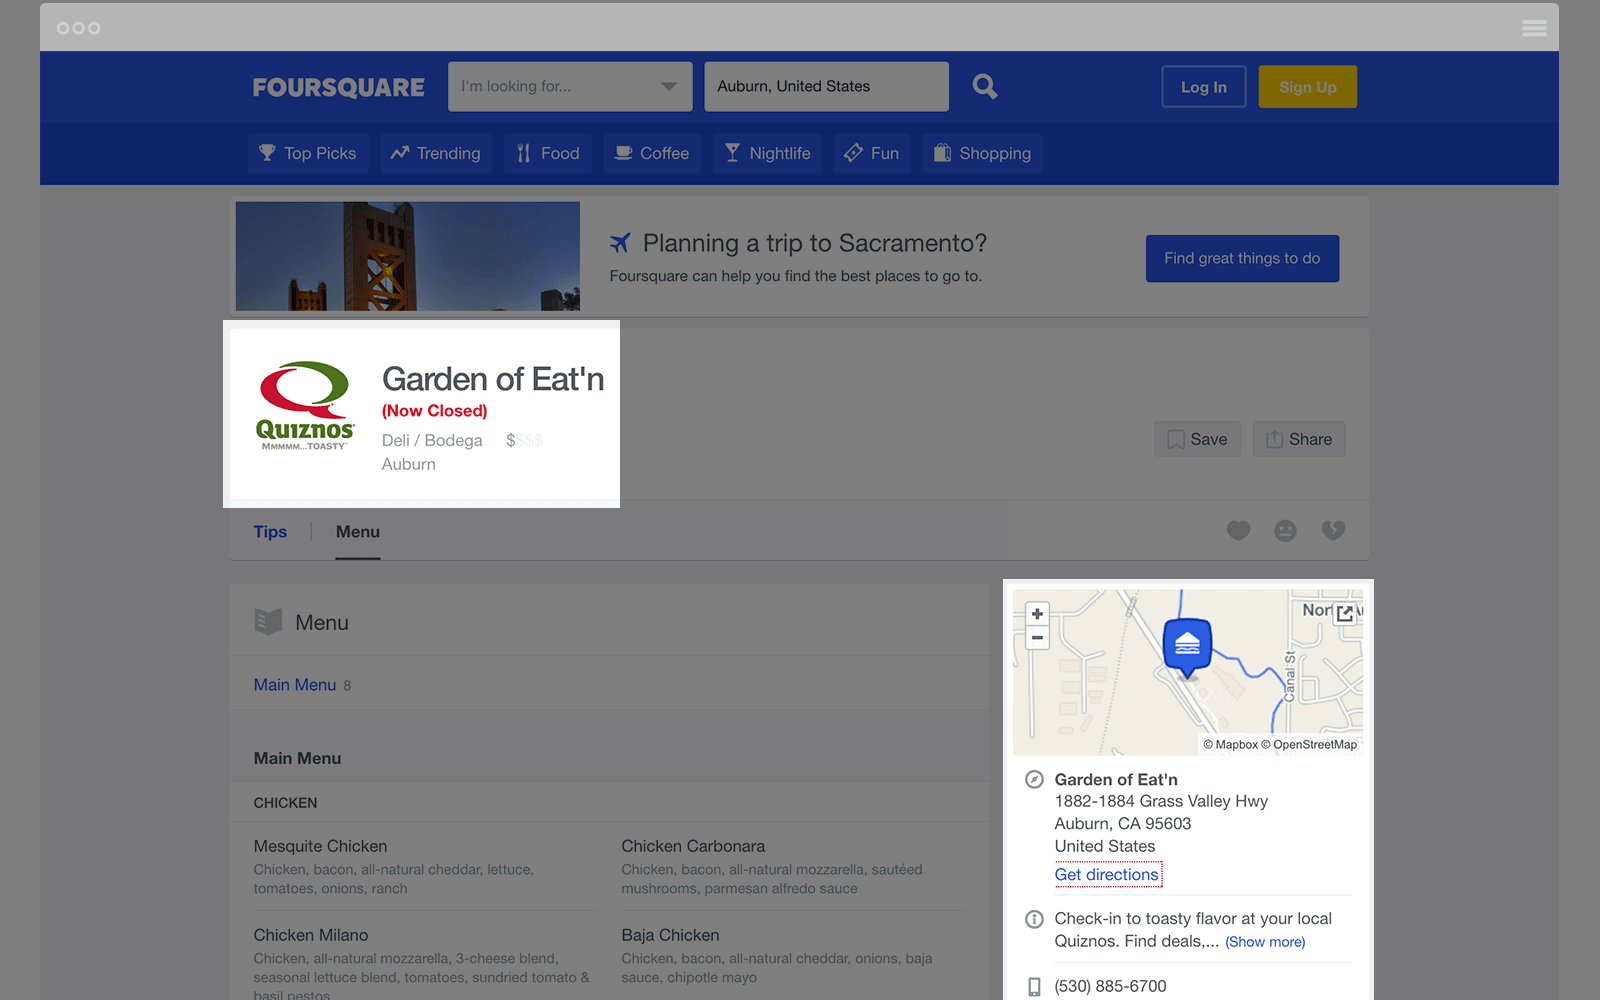The height and width of the screenshot is (1000, 1600).
Task: Click the Auburn, United States location field
Action: point(826,87)
